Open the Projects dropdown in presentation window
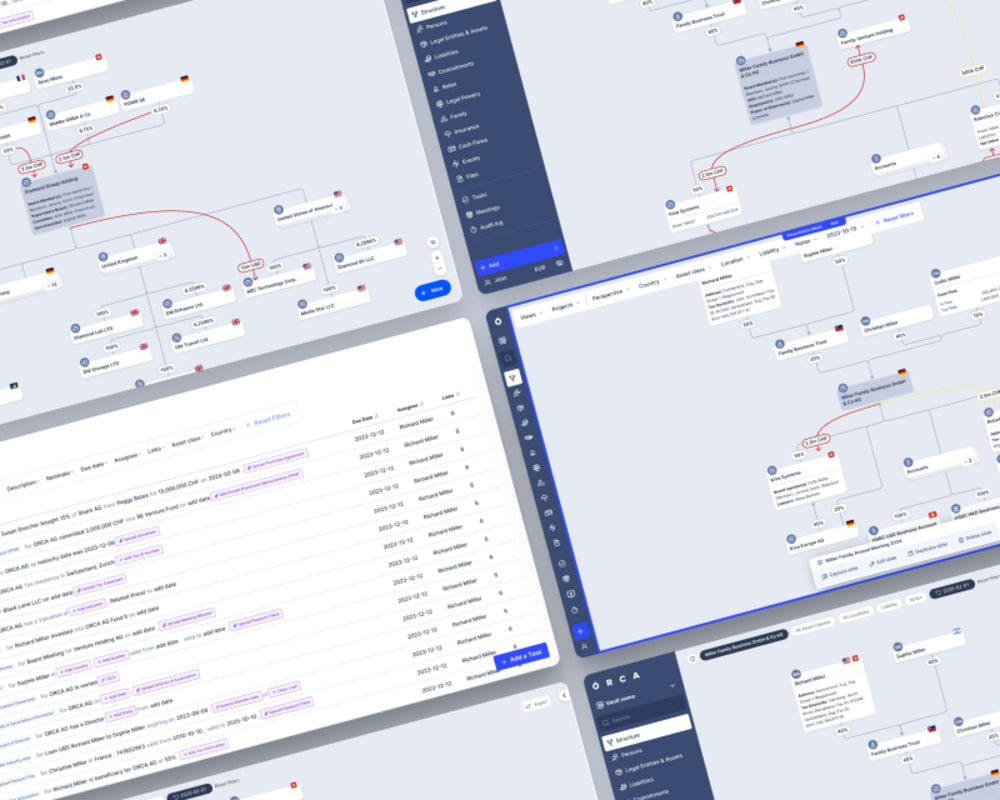Screen dimensions: 1000x800 tap(564, 307)
